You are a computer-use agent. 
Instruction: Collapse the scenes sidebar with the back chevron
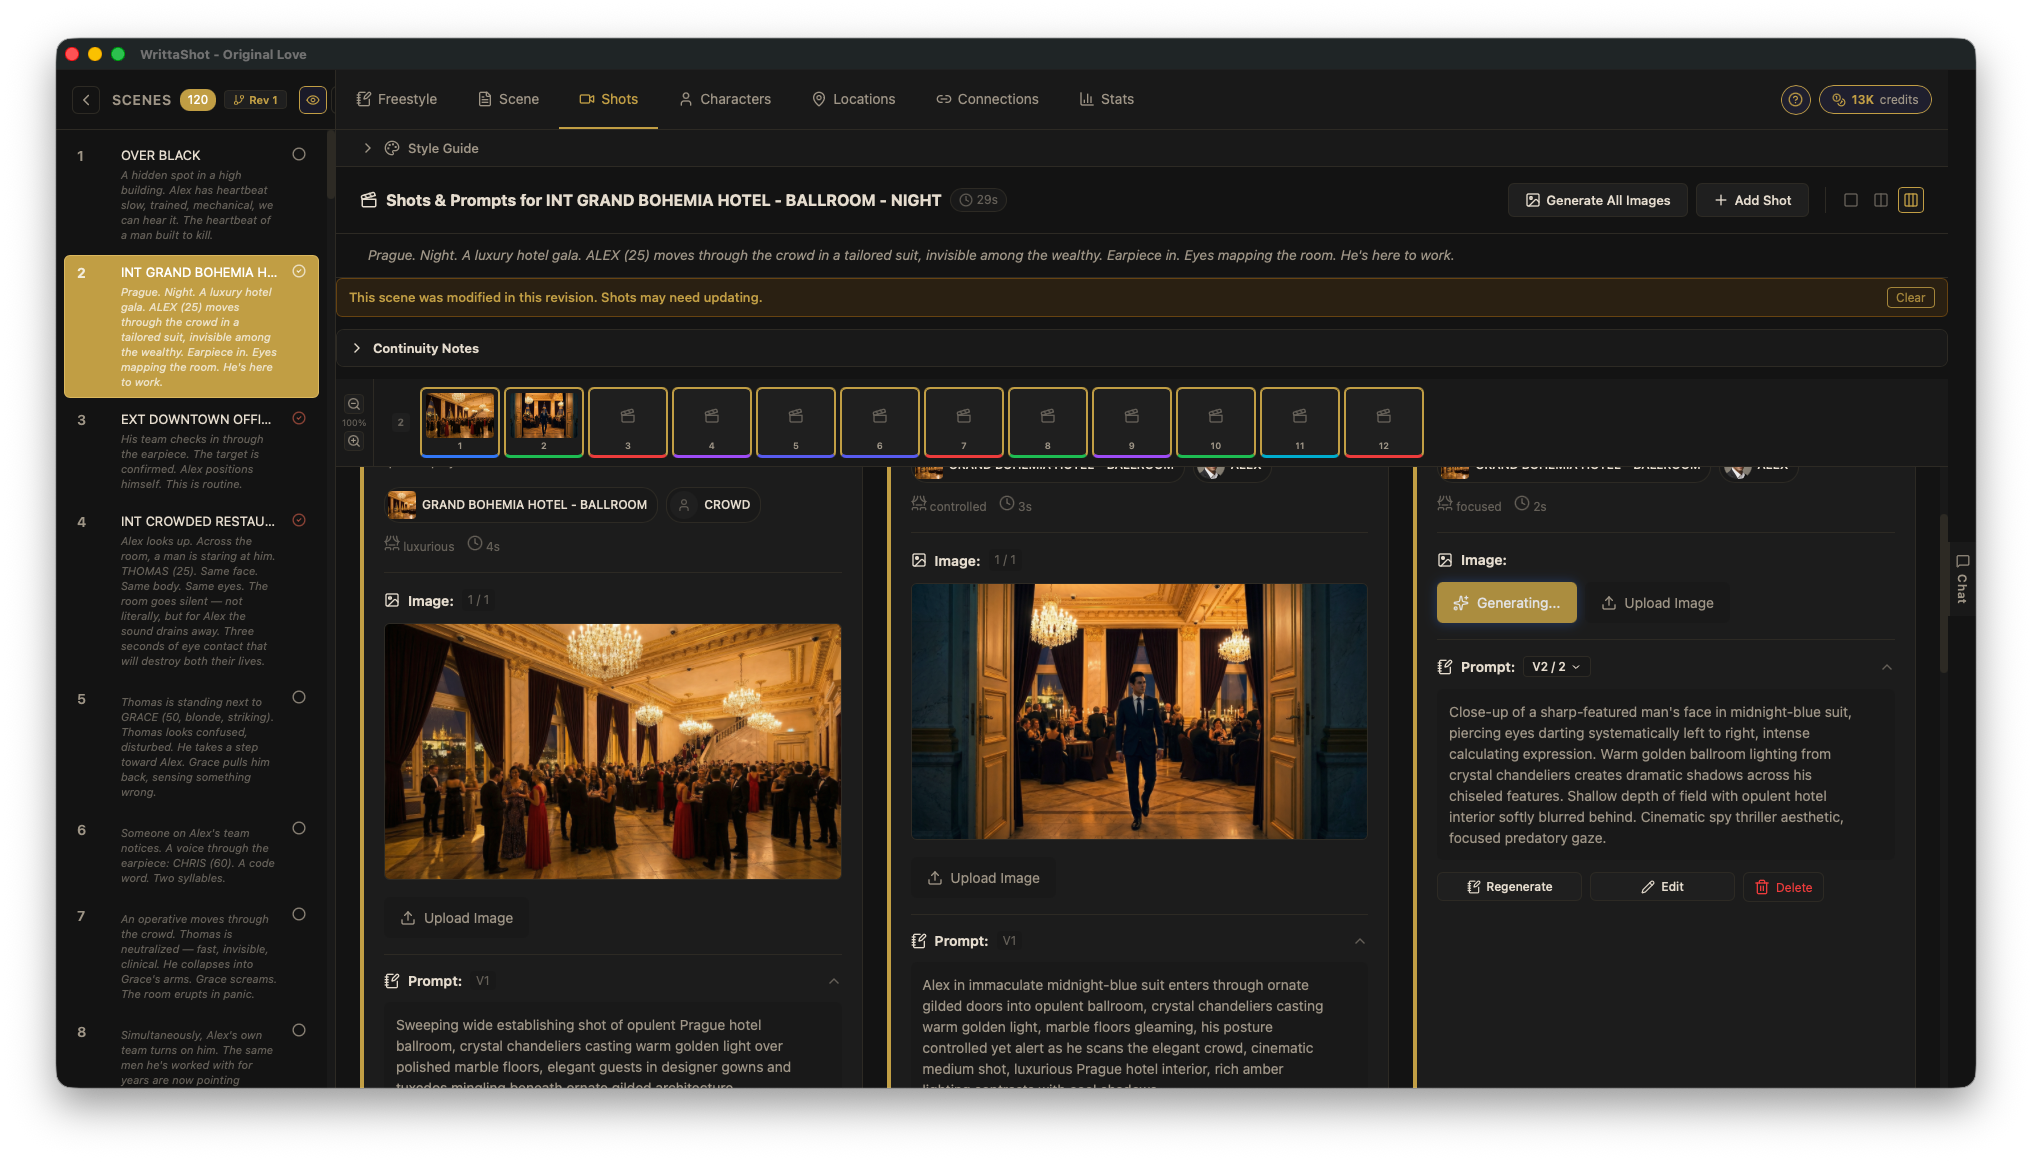pyautogui.click(x=87, y=100)
